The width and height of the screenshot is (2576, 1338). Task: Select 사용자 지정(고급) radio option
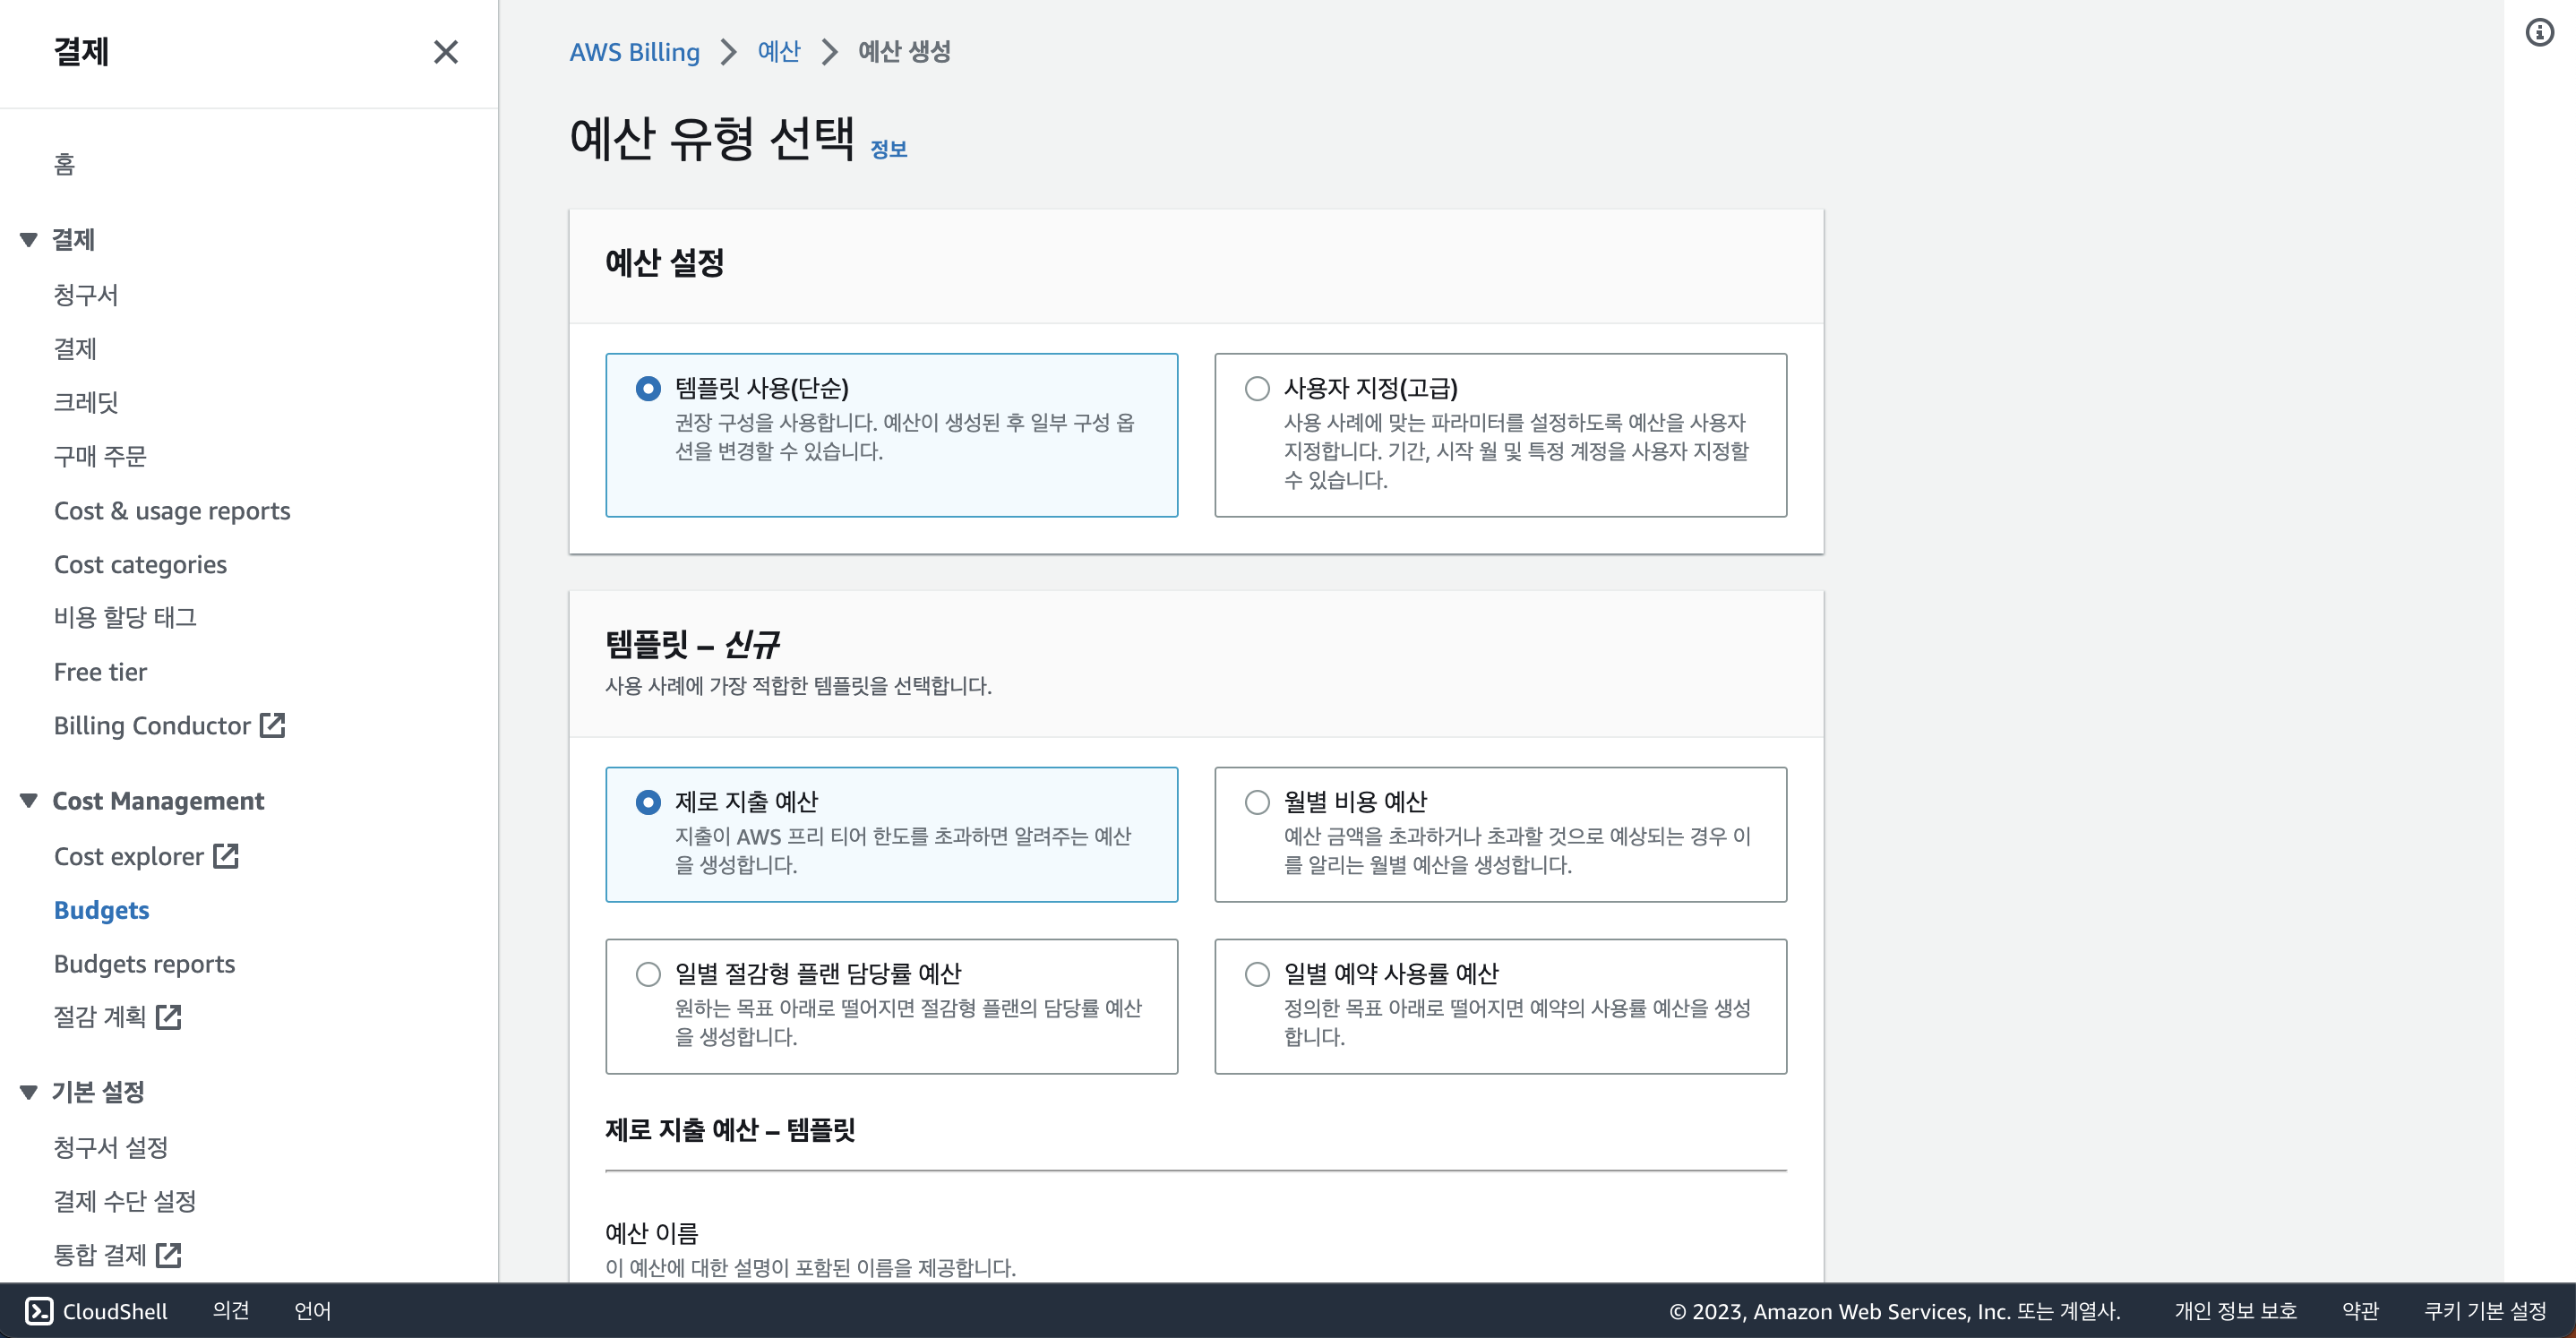pyautogui.click(x=1257, y=388)
